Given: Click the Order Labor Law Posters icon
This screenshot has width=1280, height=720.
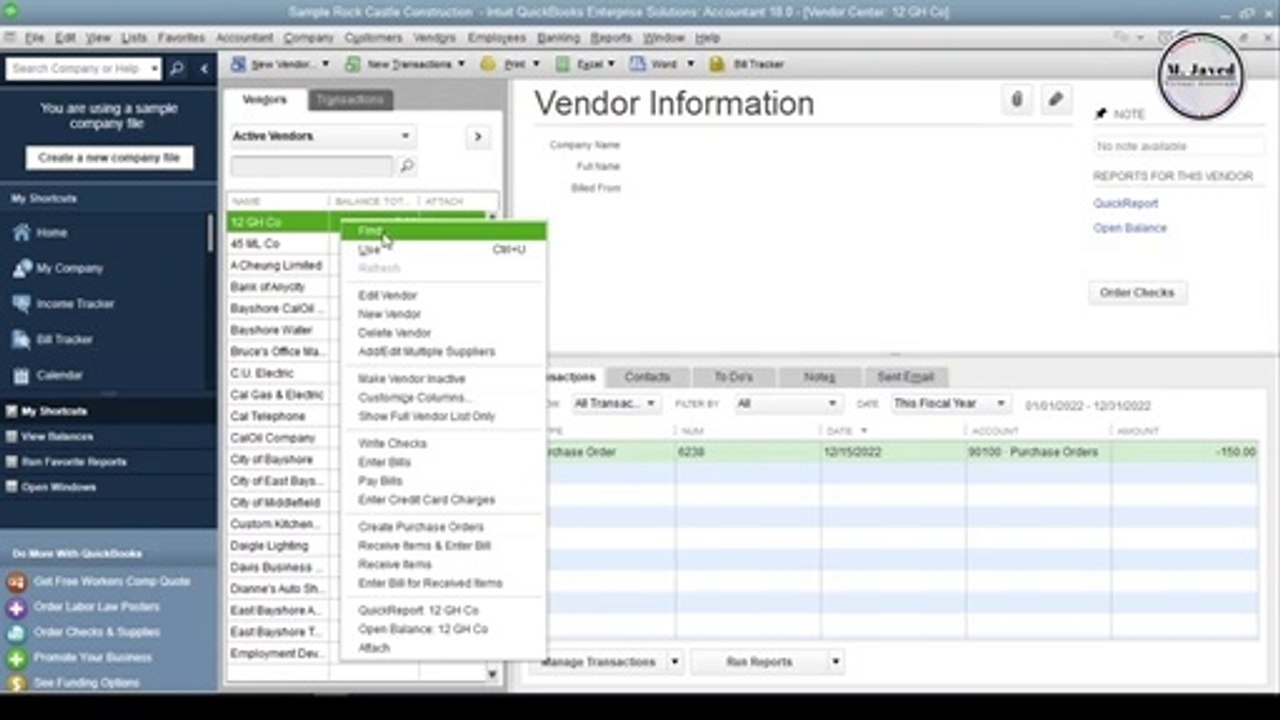Looking at the screenshot, I should click(x=16, y=607).
